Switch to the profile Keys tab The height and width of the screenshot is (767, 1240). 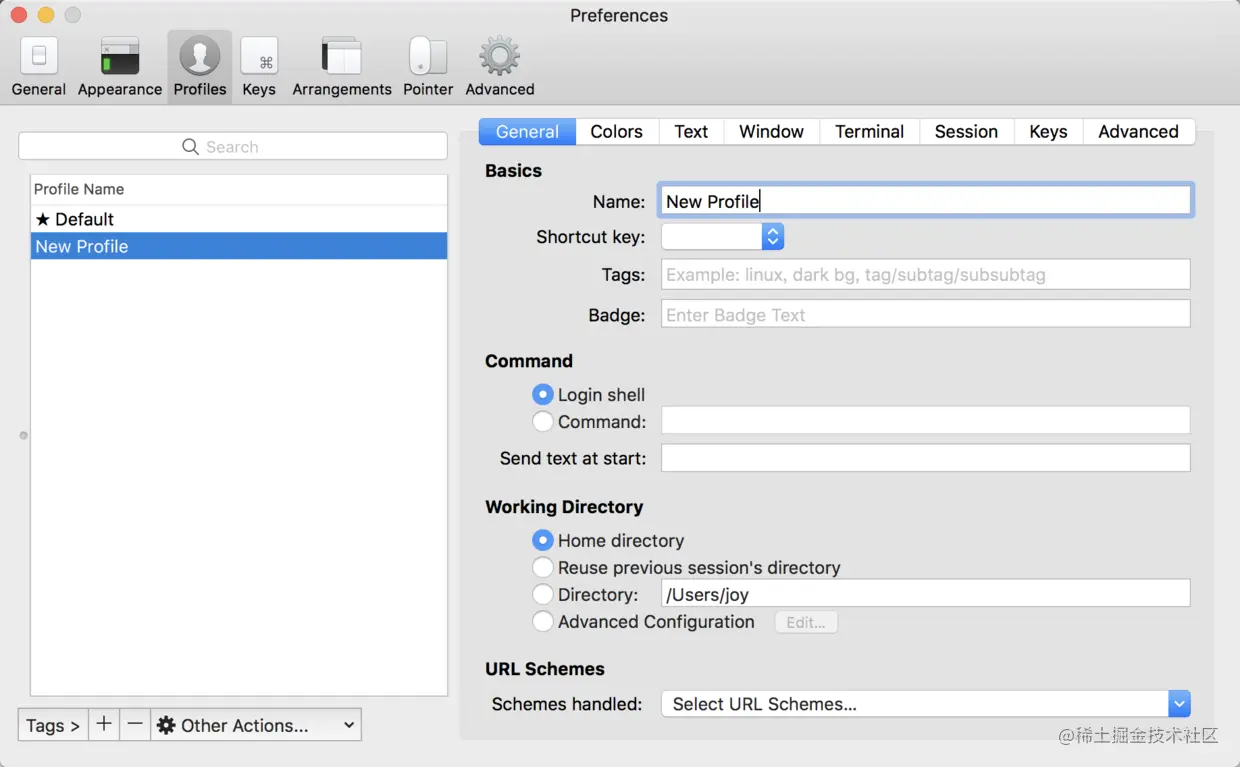[x=1048, y=132]
